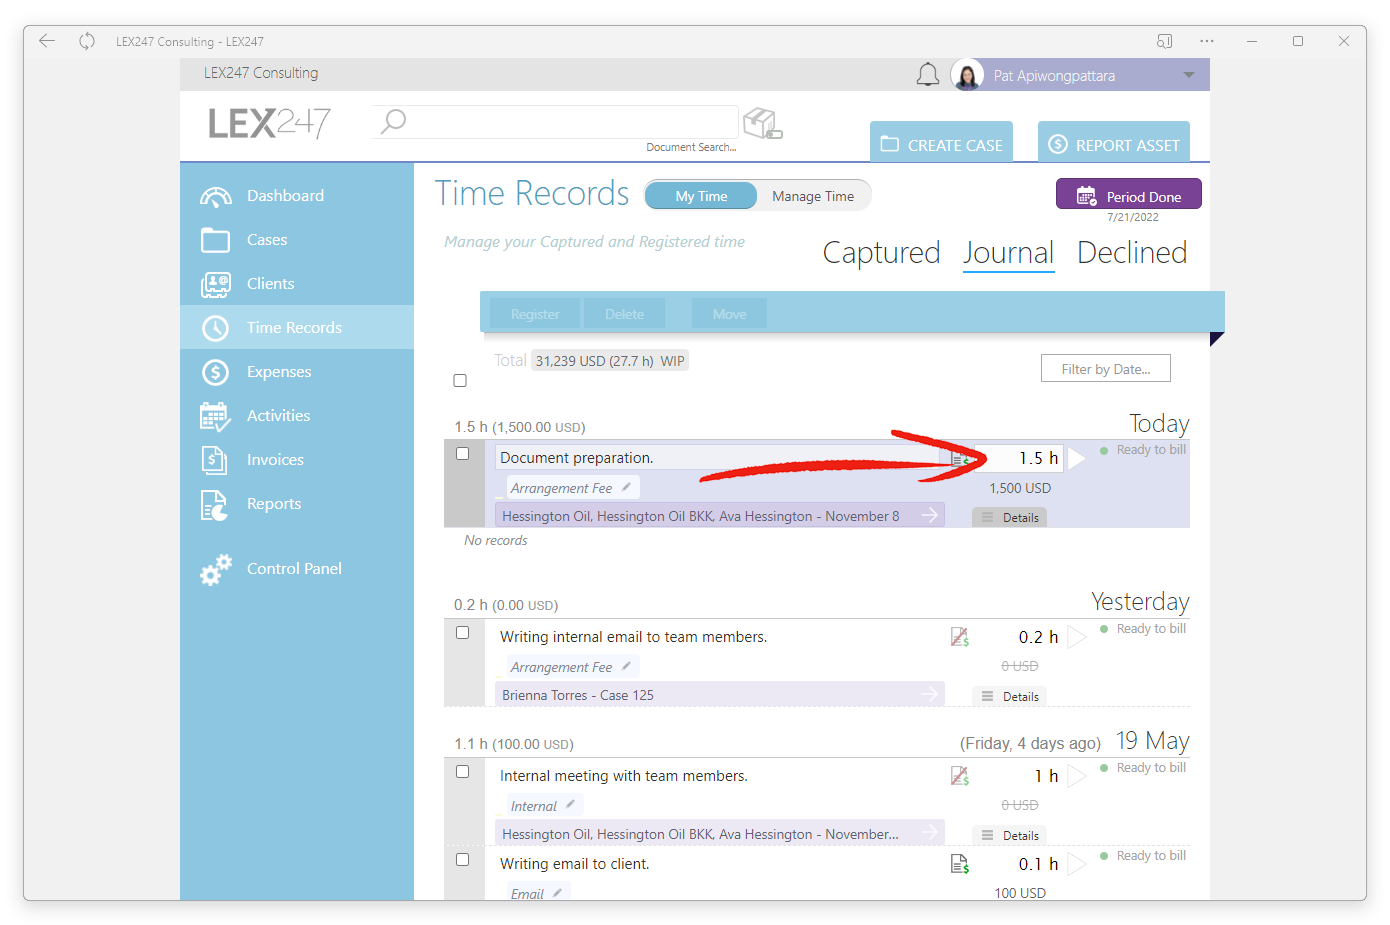This screenshot has width=1390, height=925.
Task: Edit pencil beside Email category
Action: [557, 892]
